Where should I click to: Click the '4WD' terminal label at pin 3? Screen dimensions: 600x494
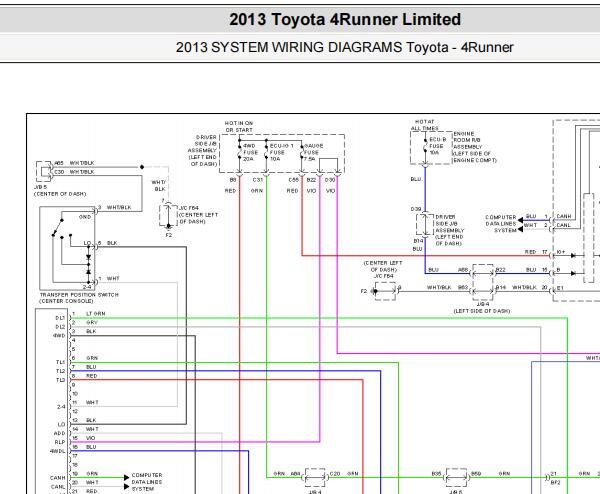coord(59,336)
